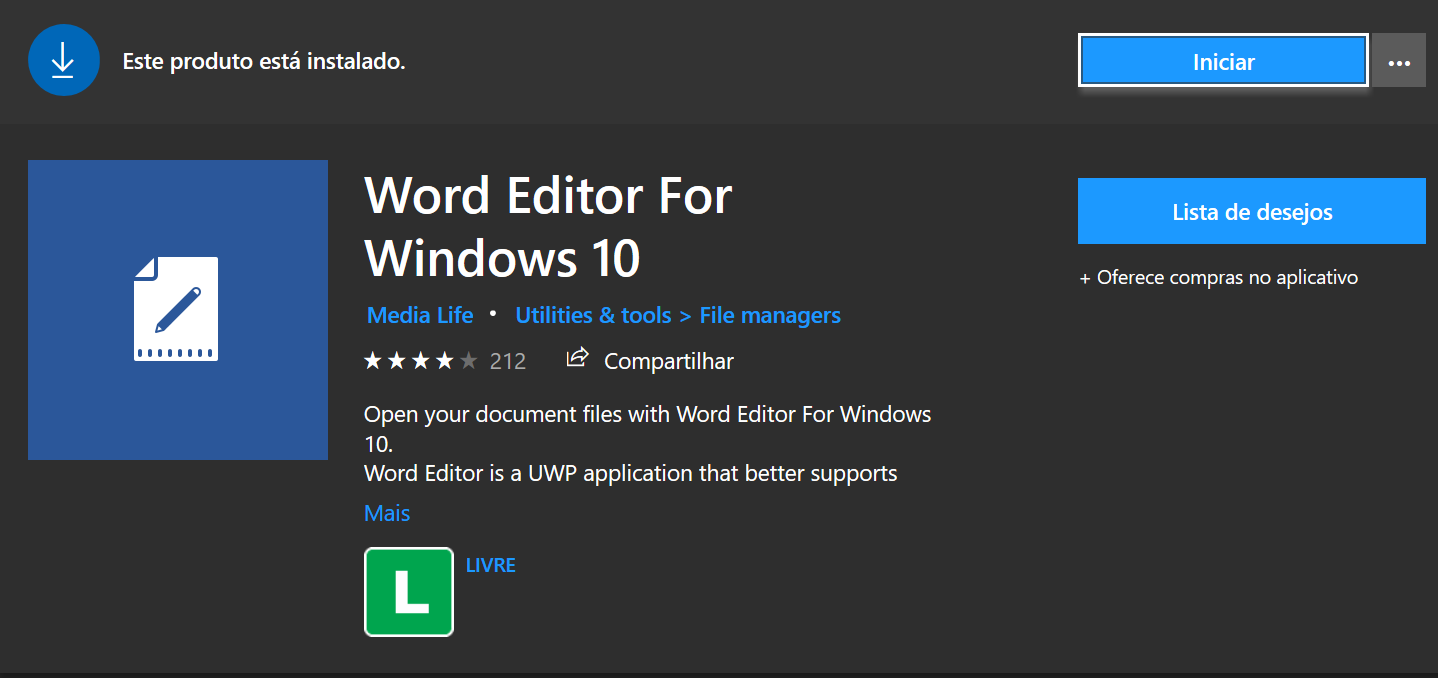
Task: Click the Compartilhar label
Action: point(669,361)
